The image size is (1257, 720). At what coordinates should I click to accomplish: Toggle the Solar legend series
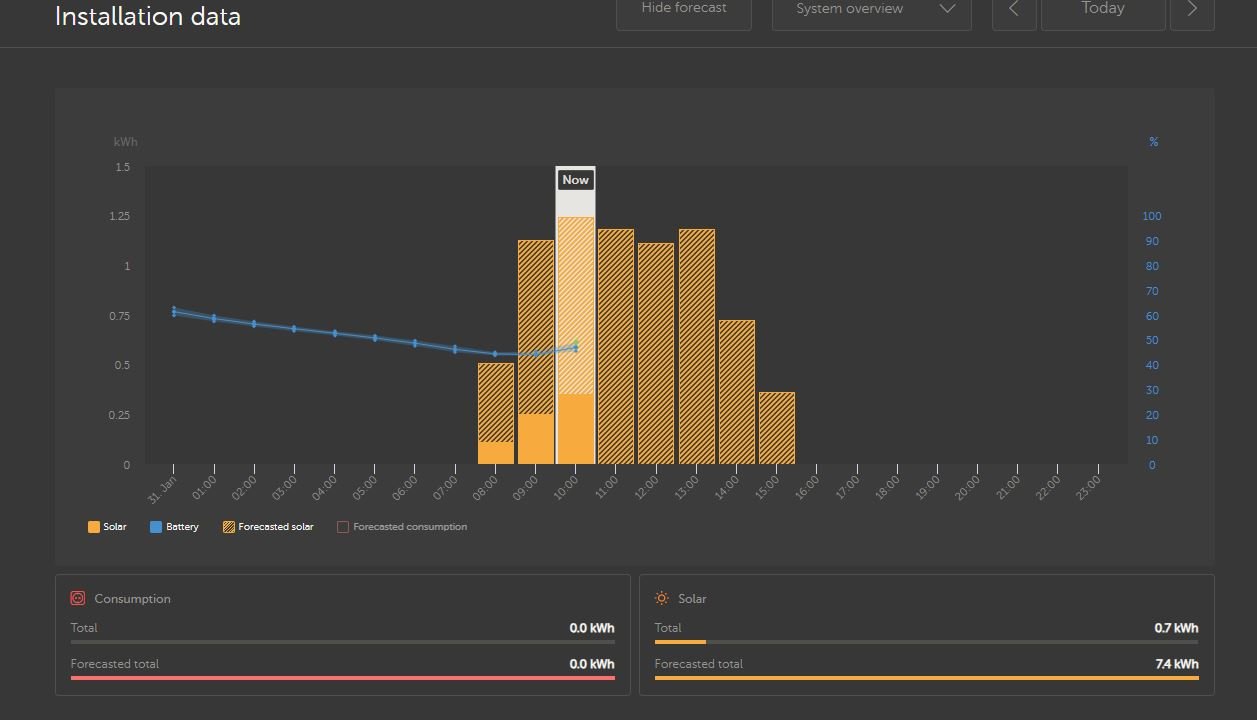pyautogui.click(x=107, y=527)
